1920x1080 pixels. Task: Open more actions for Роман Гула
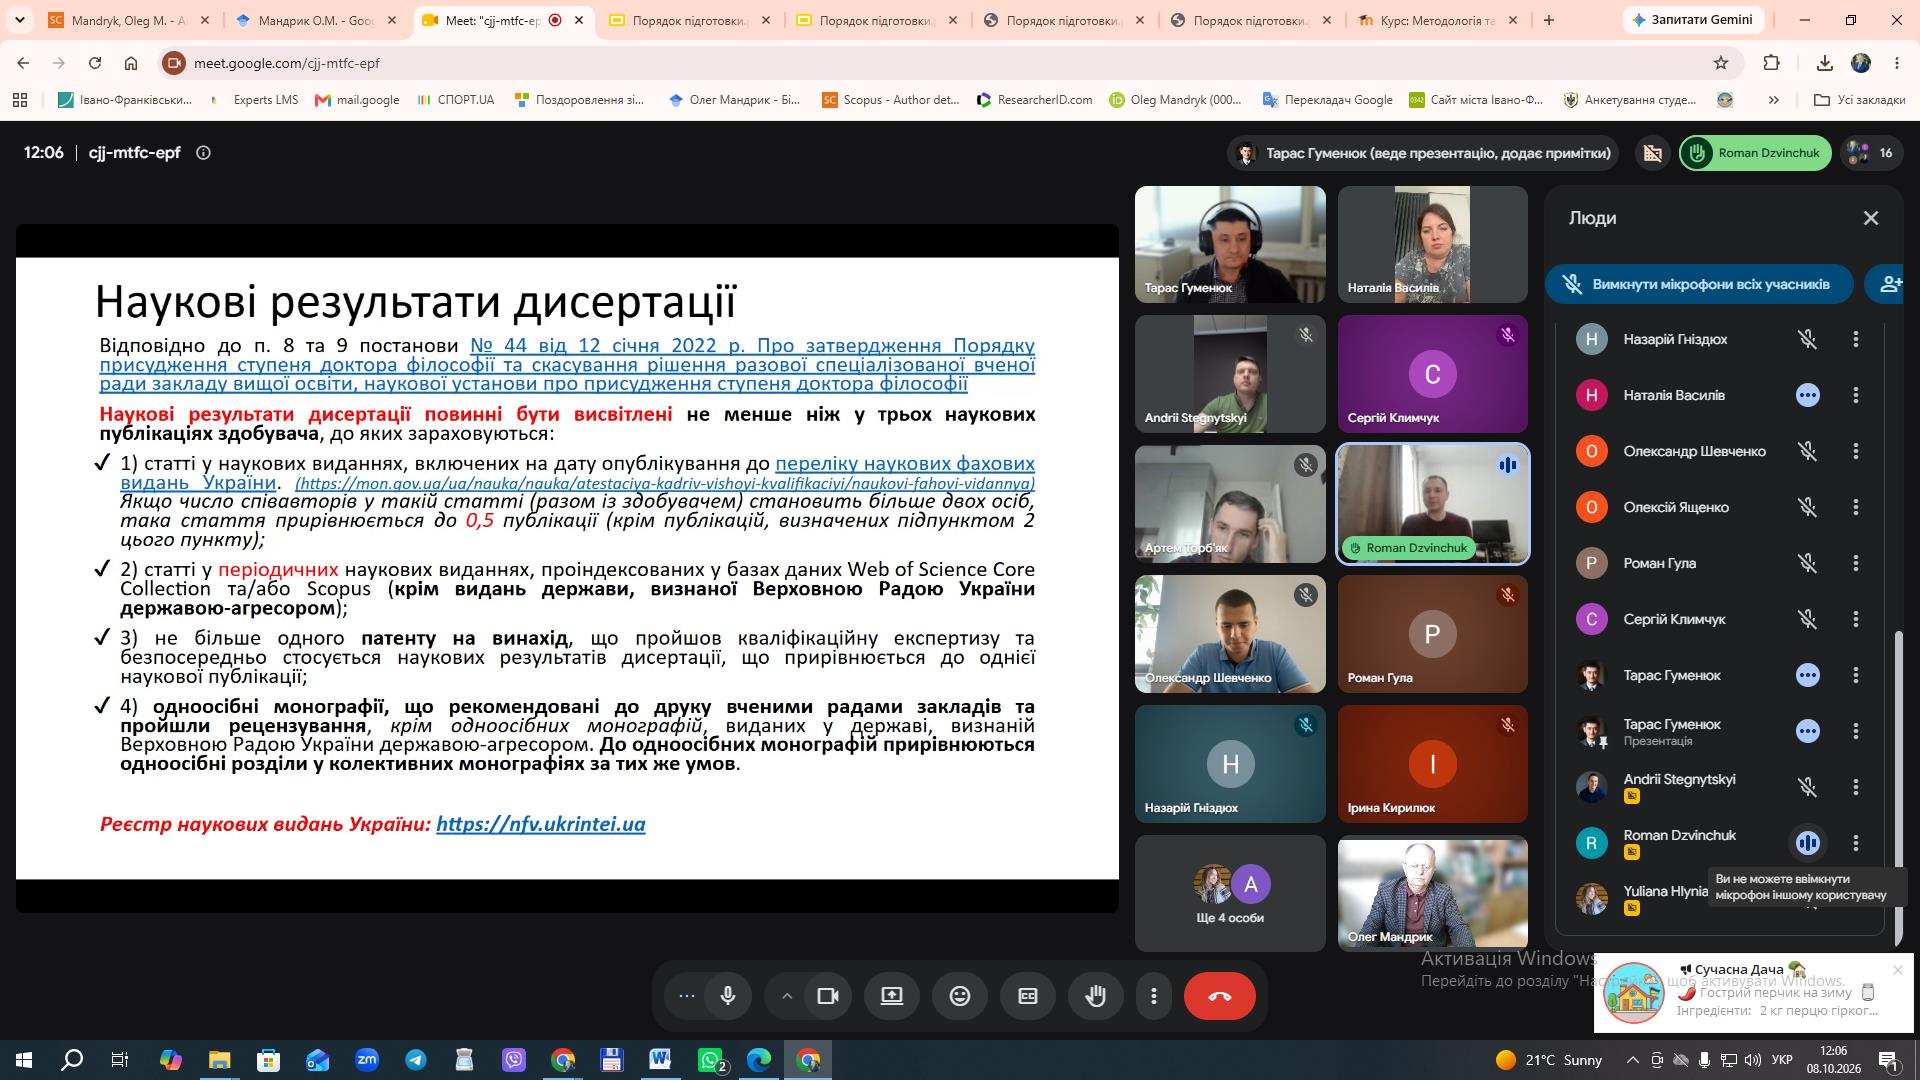[x=1856, y=563]
